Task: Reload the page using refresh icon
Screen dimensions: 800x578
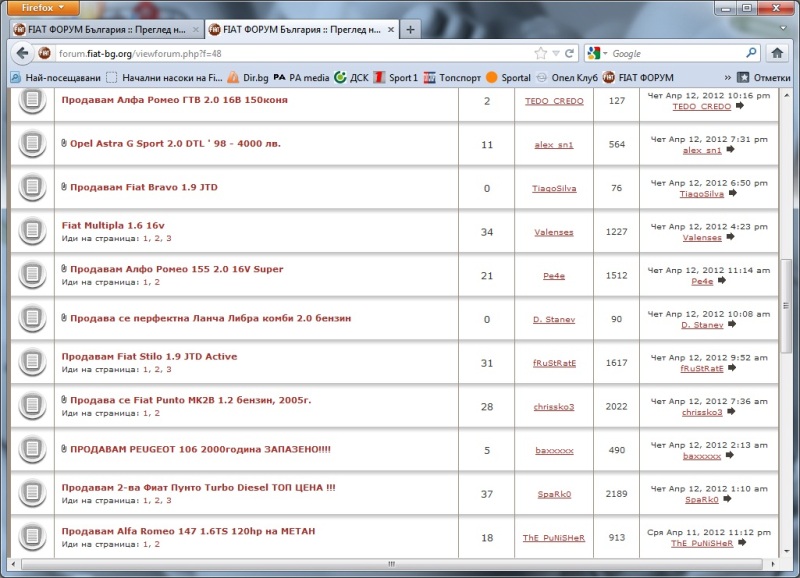Action: pos(570,54)
